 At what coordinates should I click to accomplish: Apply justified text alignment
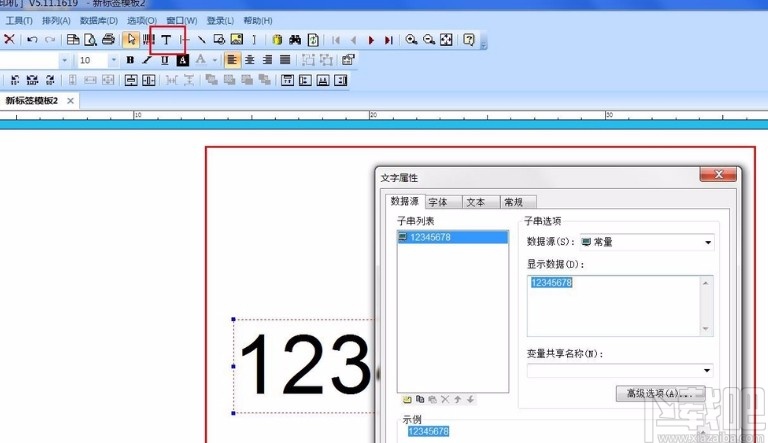tap(285, 60)
